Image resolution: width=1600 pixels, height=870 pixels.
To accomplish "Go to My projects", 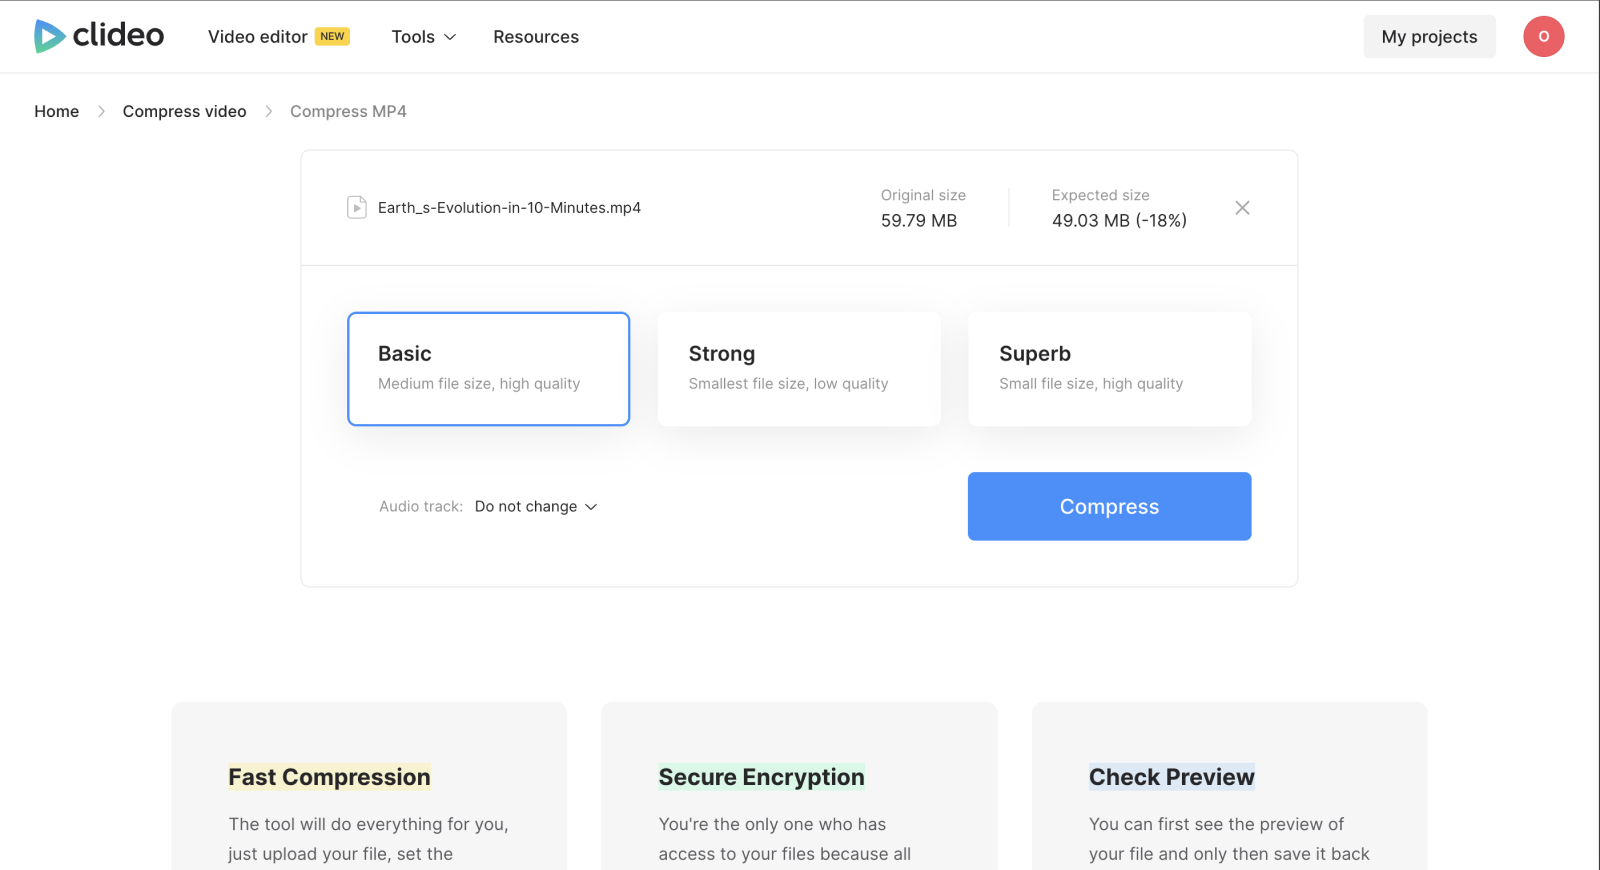I will pyautogui.click(x=1429, y=37).
